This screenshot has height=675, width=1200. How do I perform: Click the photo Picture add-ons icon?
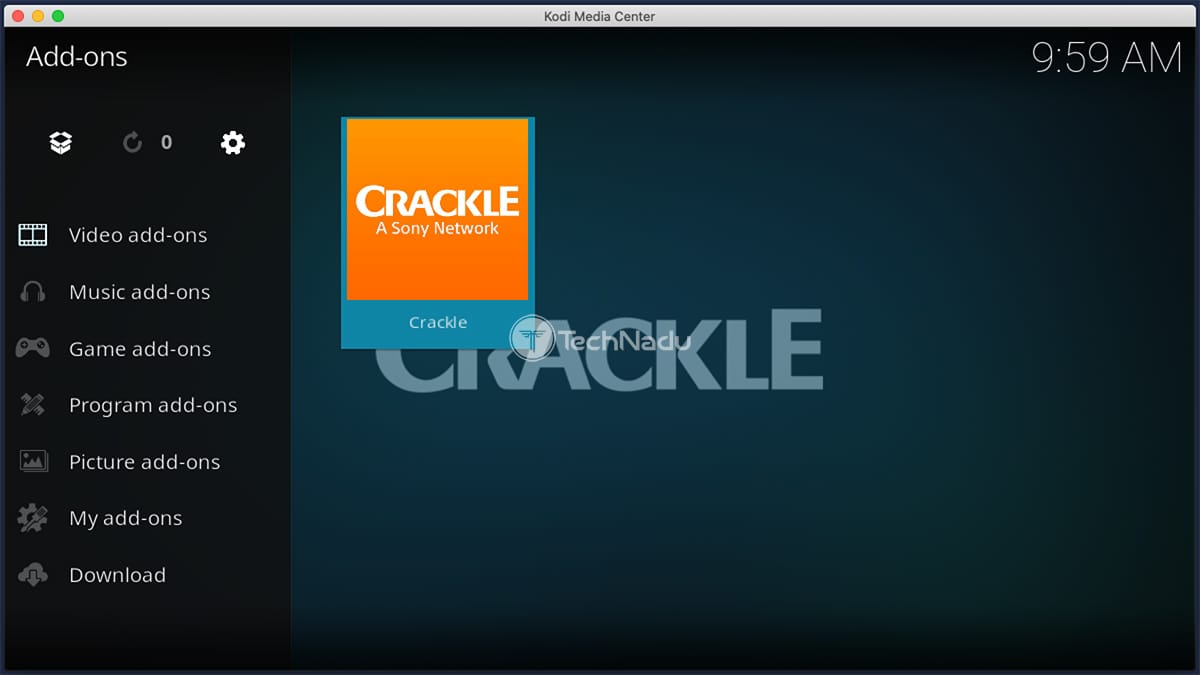tap(33, 462)
